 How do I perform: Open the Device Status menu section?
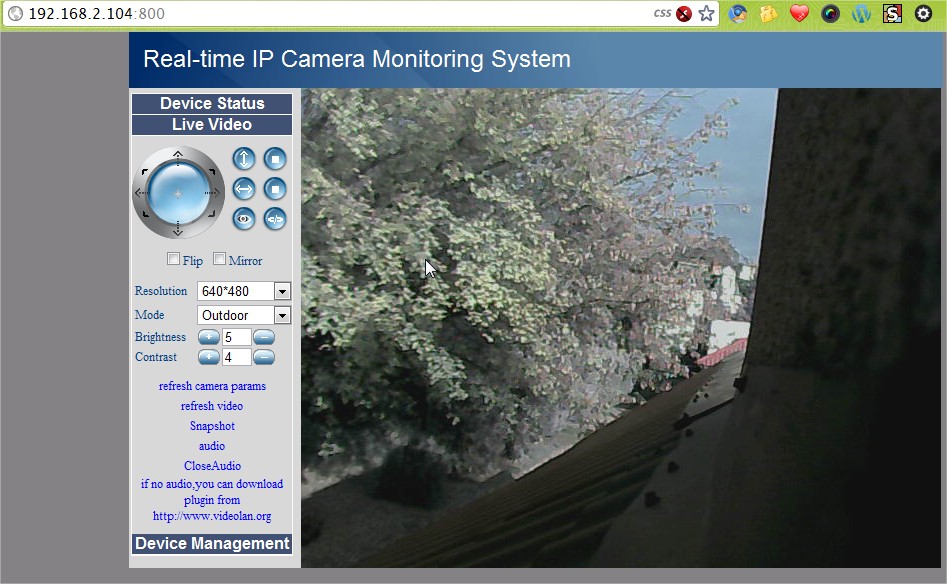click(x=212, y=104)
